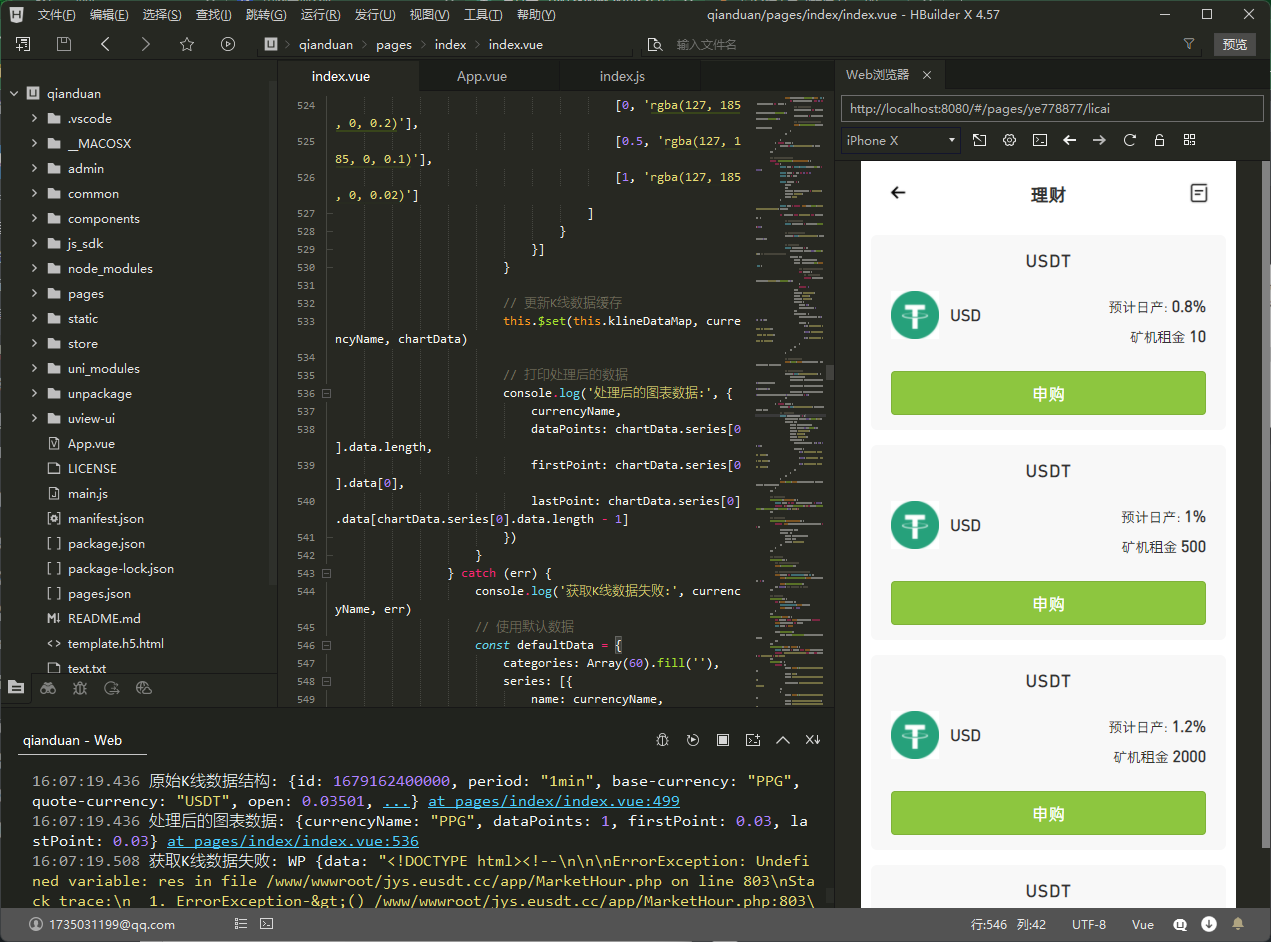
Task: Click the bookmark star icon
Action: pyautogui.click(x=187, y=44)
